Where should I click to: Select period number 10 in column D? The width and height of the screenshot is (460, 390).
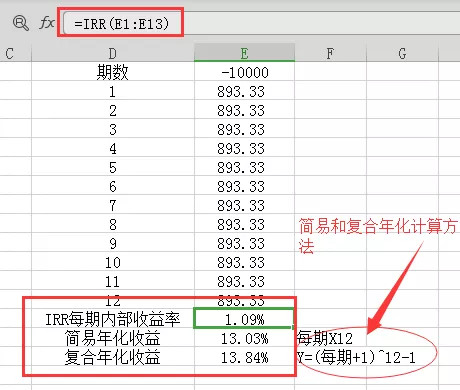click(113, 262)
